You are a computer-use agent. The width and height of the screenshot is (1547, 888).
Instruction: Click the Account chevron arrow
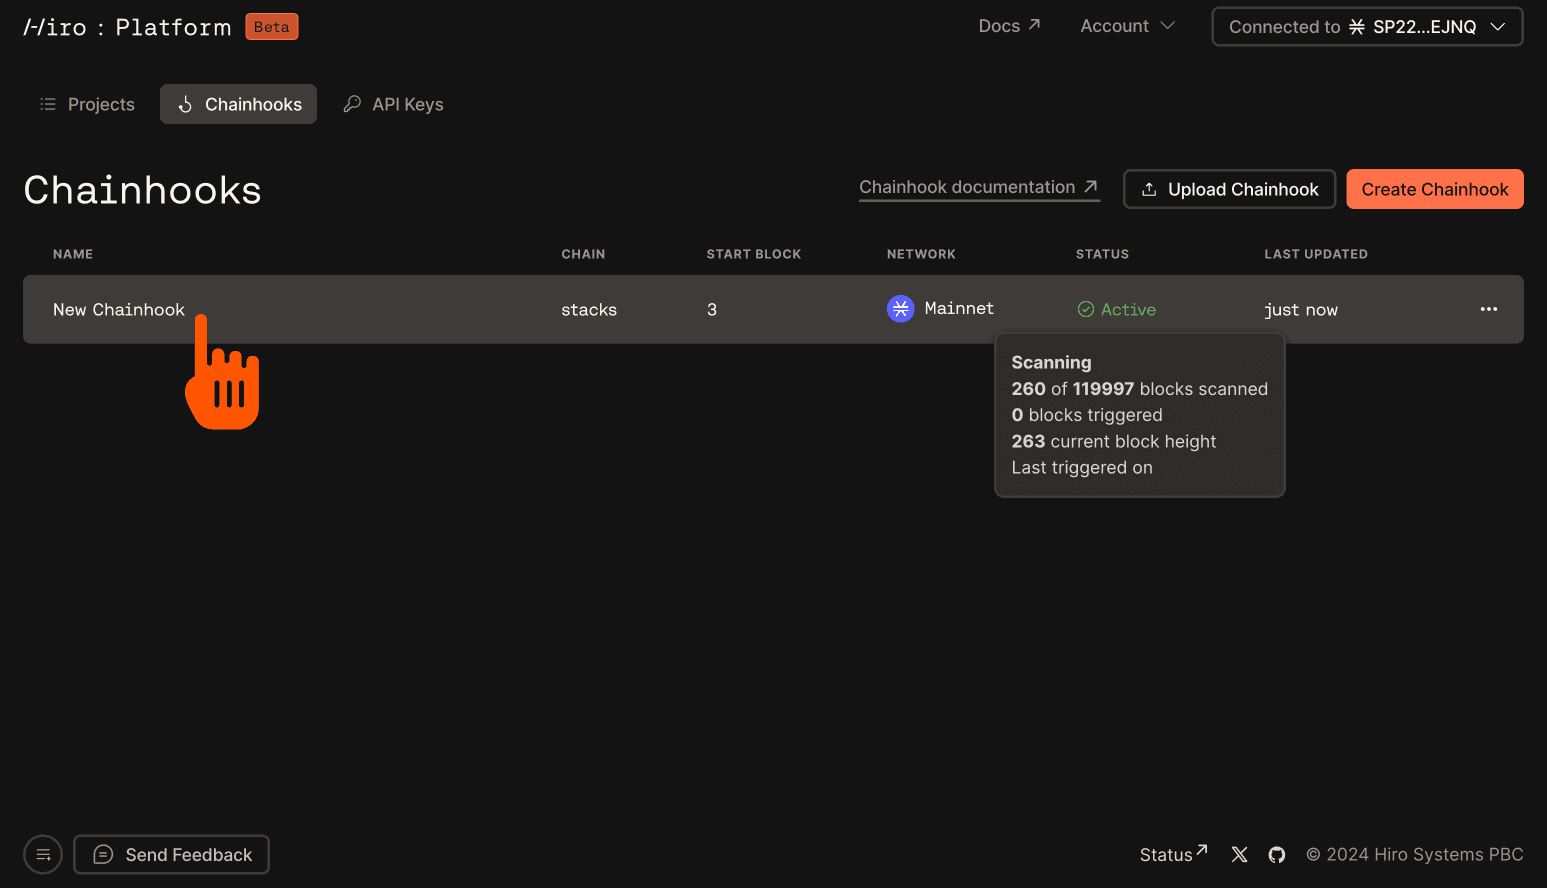(x=1167, y=26)
